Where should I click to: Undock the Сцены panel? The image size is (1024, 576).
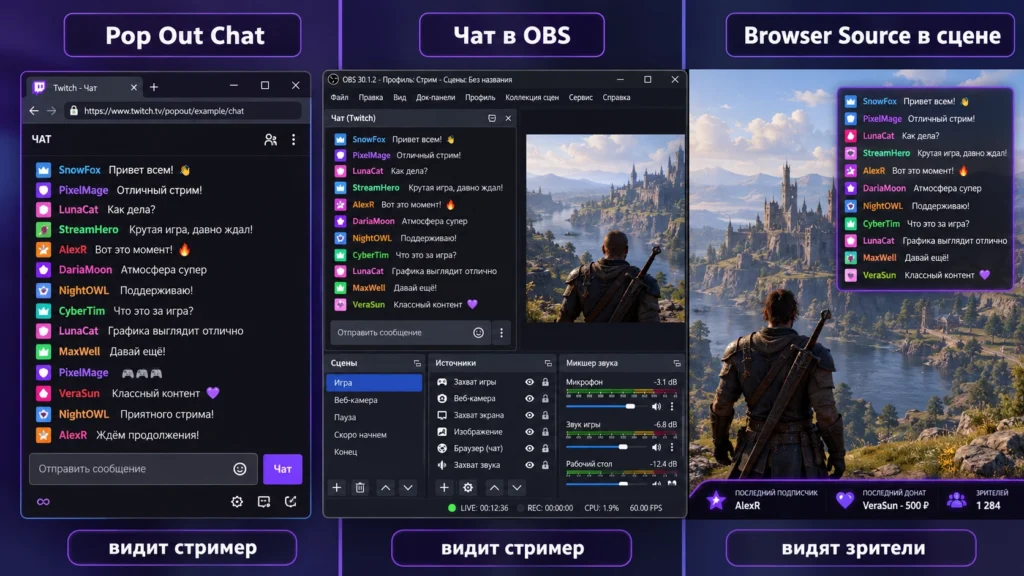point(417,363)
